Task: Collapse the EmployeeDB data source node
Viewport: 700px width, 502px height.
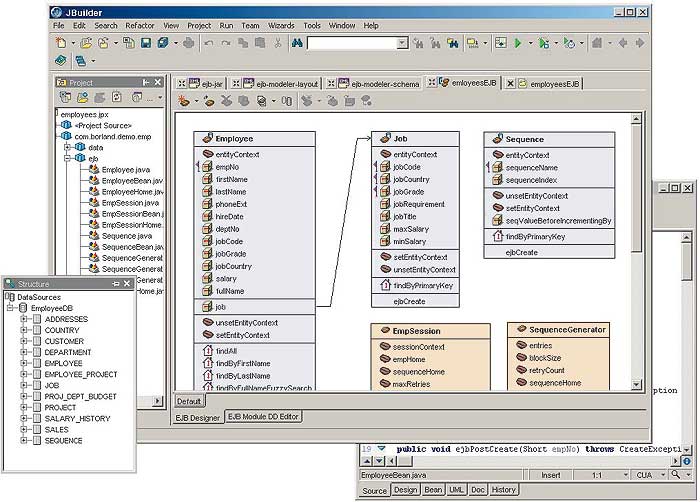Action: click(x=10, y=308)
